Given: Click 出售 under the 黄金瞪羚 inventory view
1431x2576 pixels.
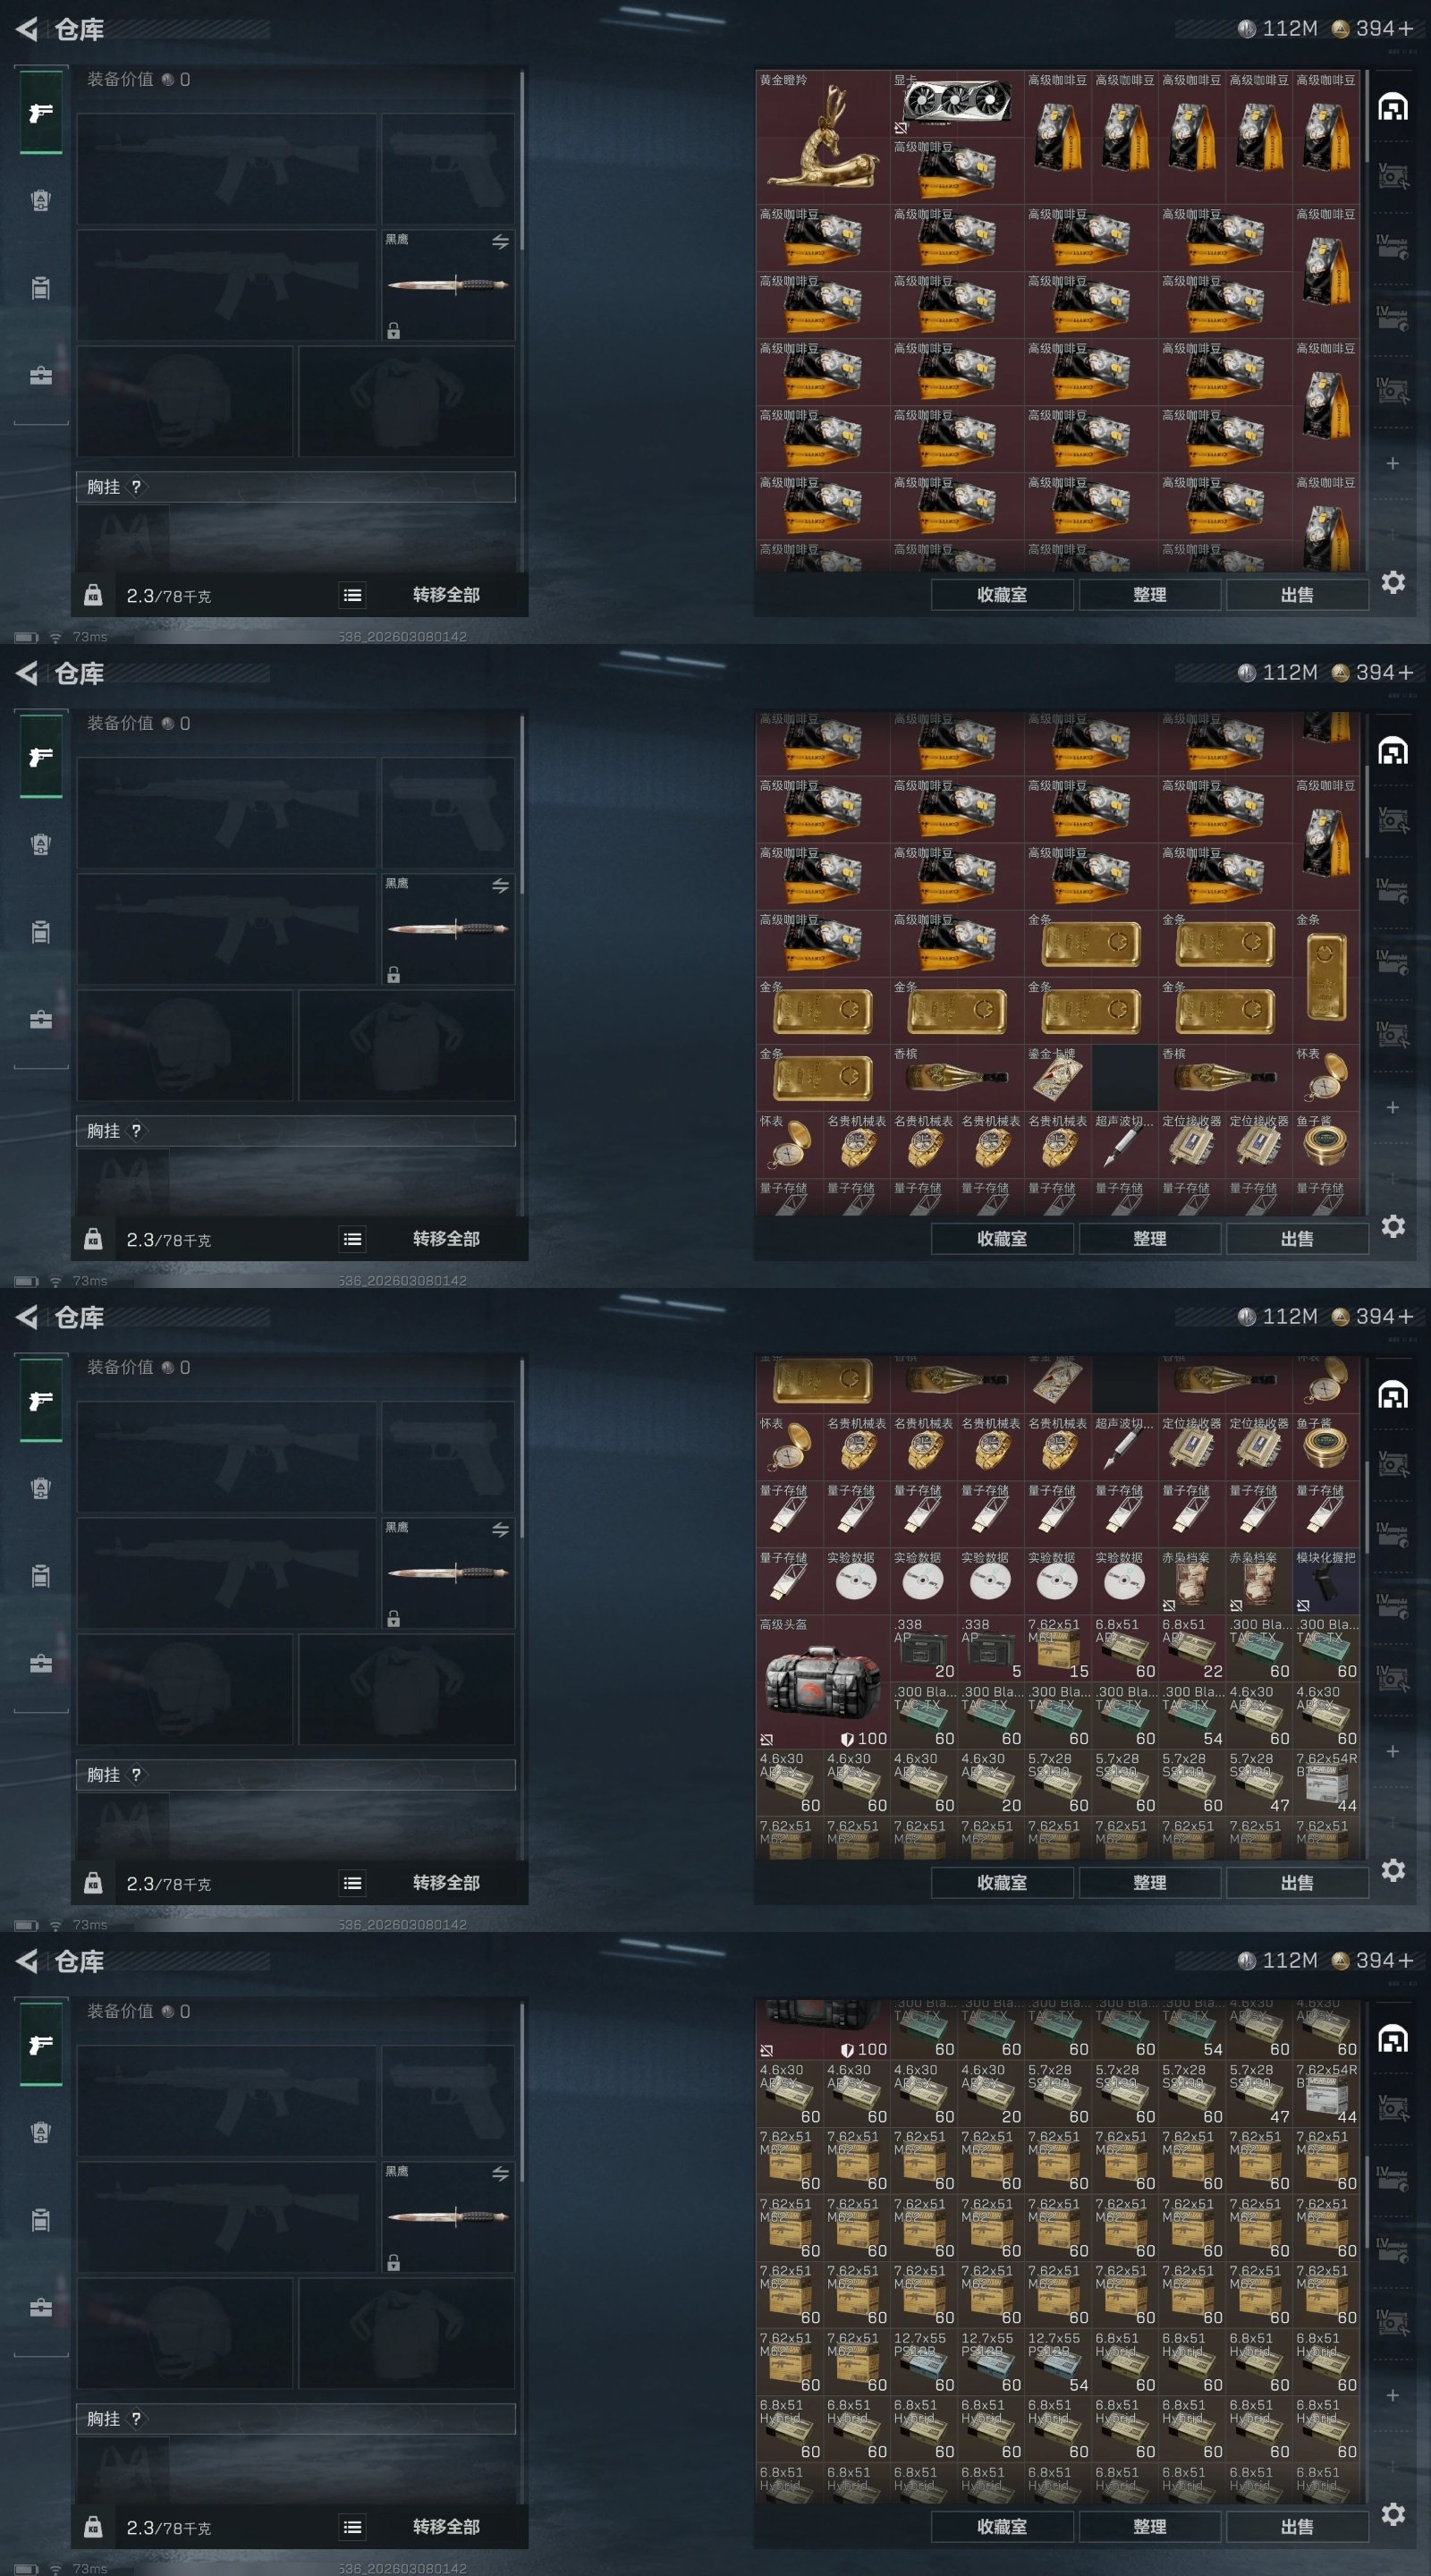Looking at the screenshot, I should pos(1297,595).
